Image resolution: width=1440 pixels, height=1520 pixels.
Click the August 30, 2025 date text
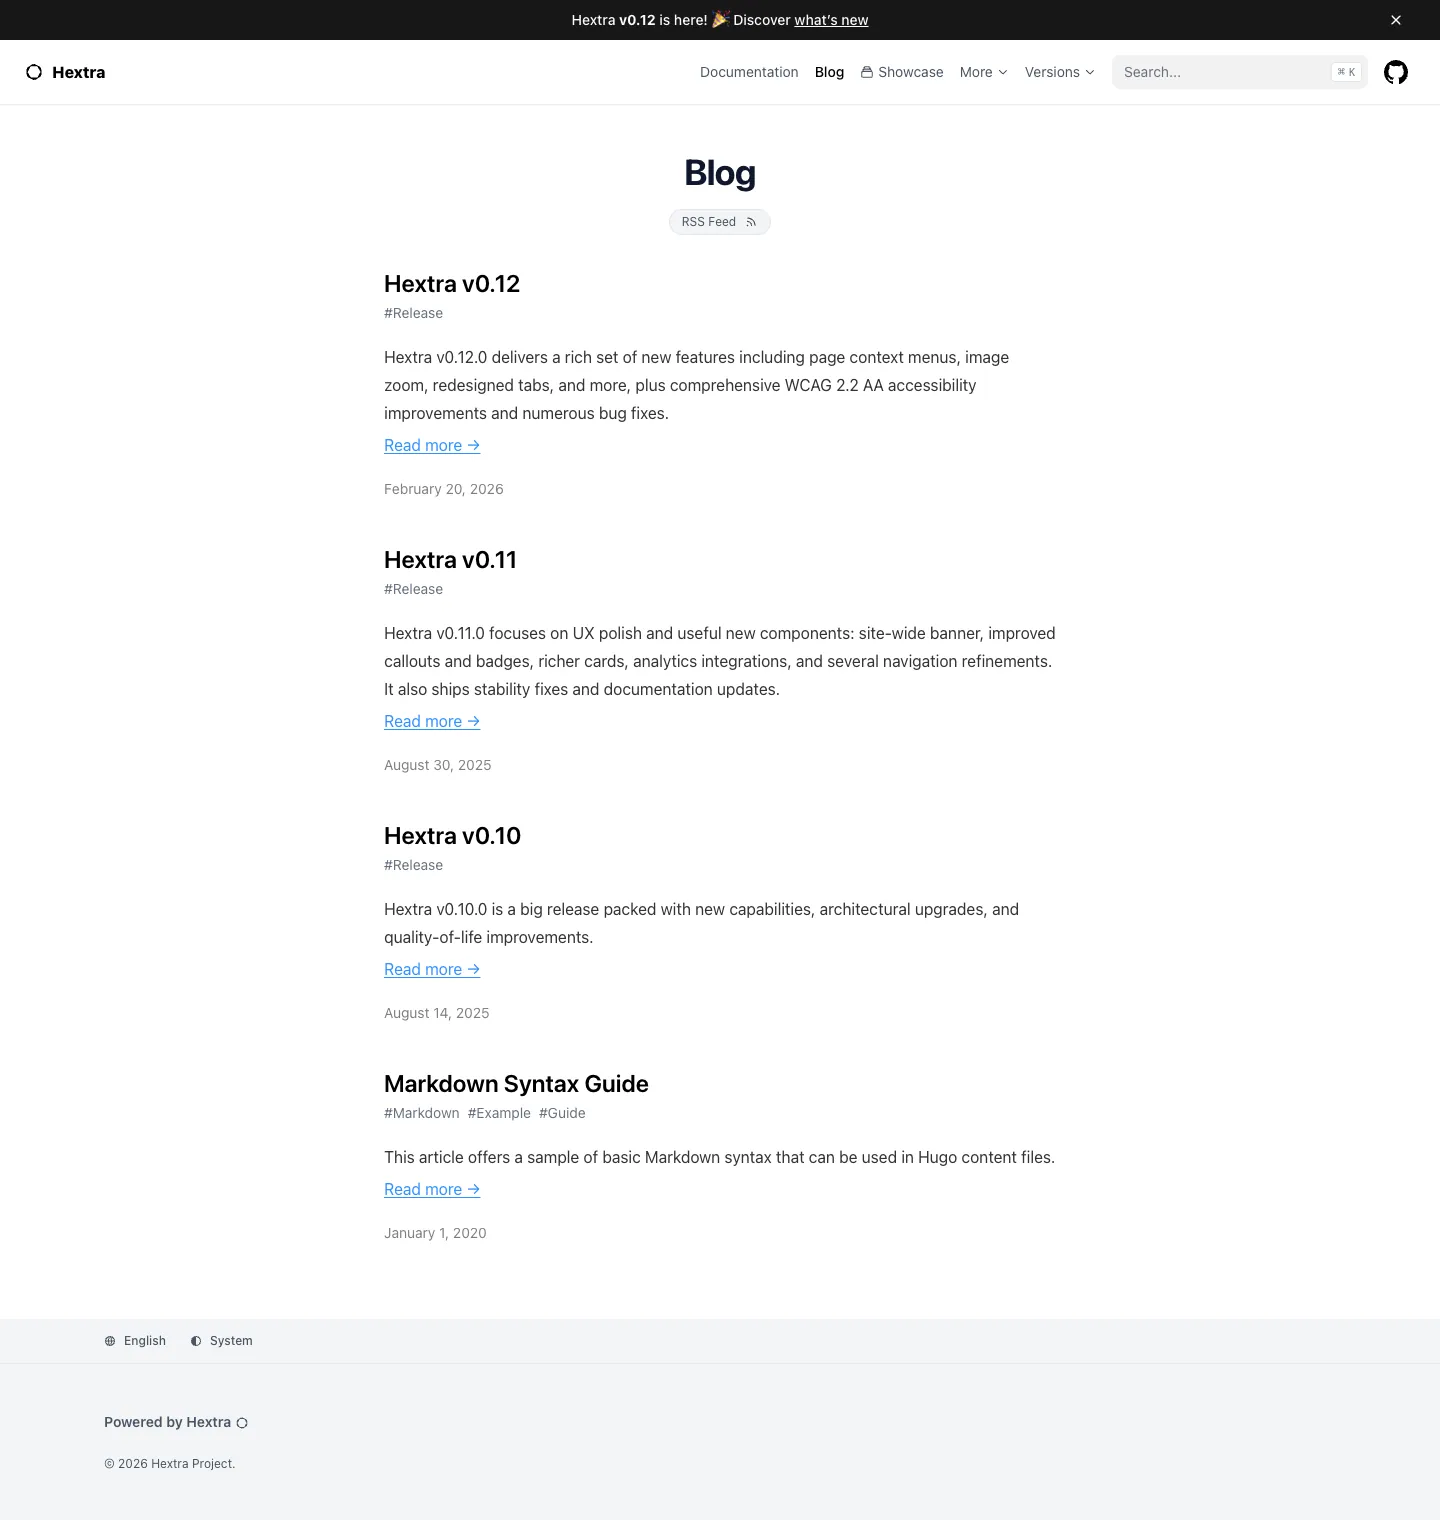[x=438, y=765]
